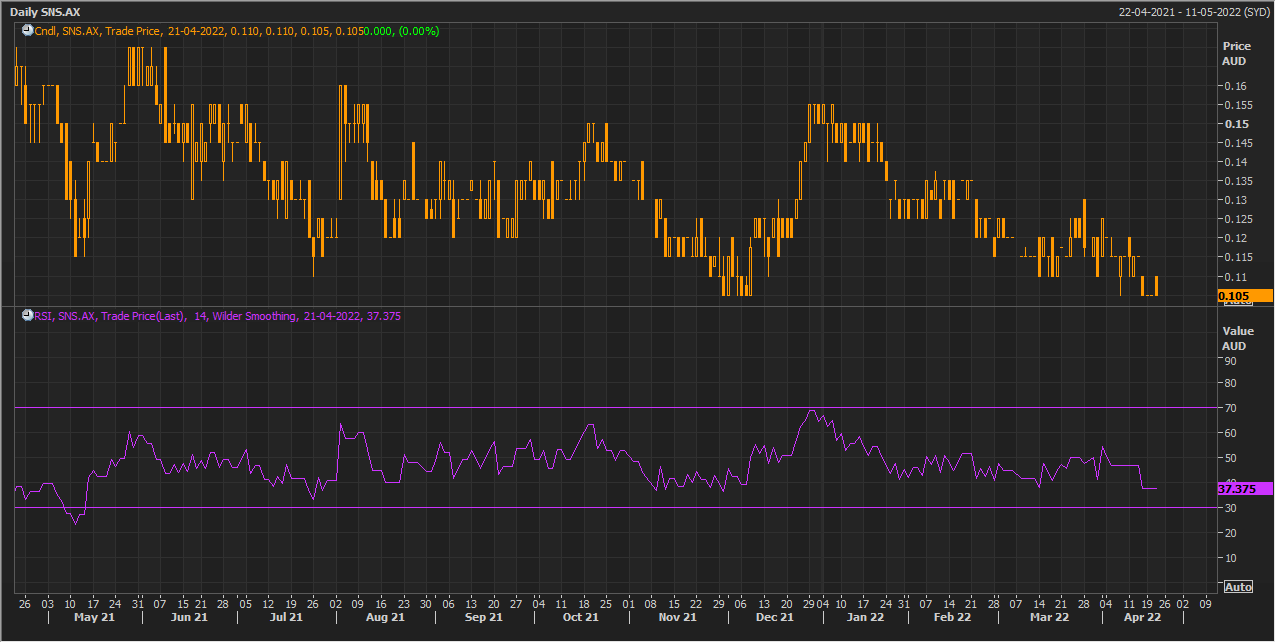Click the green '(0.00%)' change value
The image size is (1276, 643).
coord(419,31)
